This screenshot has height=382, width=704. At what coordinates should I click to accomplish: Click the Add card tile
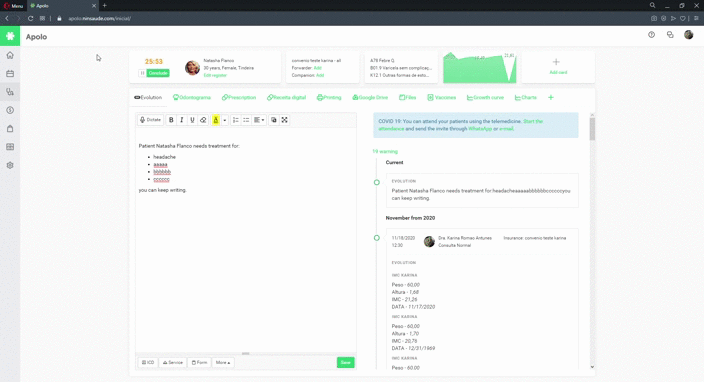coord(558,67)
